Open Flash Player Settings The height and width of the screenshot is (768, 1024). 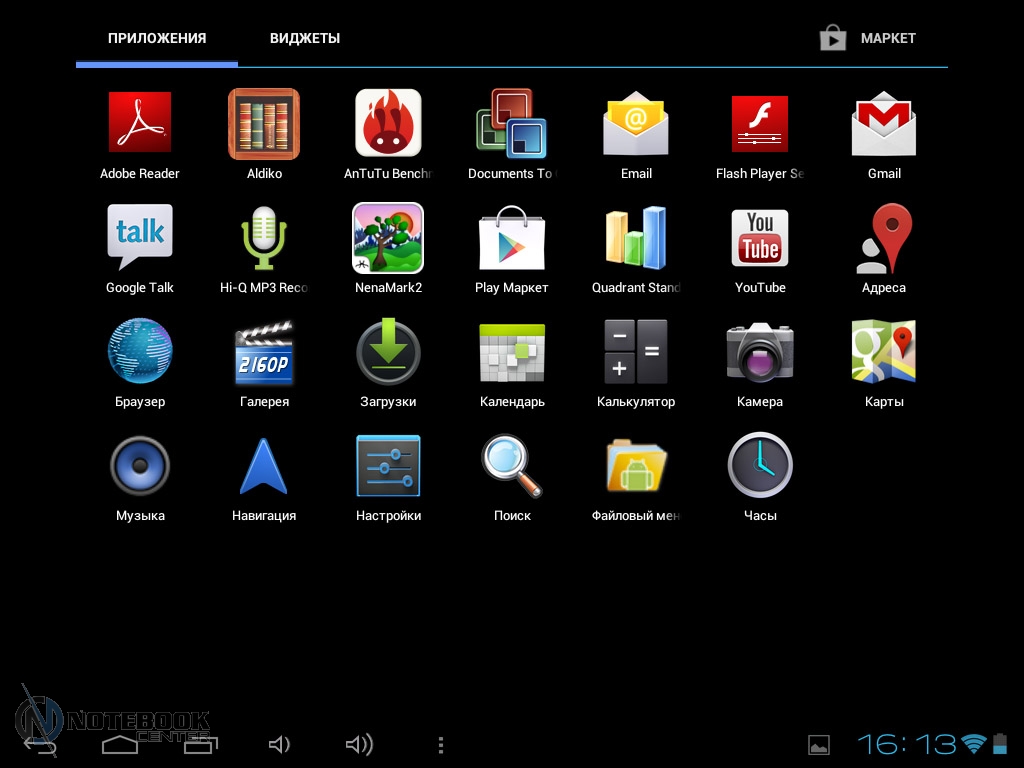tap(760, 123)
